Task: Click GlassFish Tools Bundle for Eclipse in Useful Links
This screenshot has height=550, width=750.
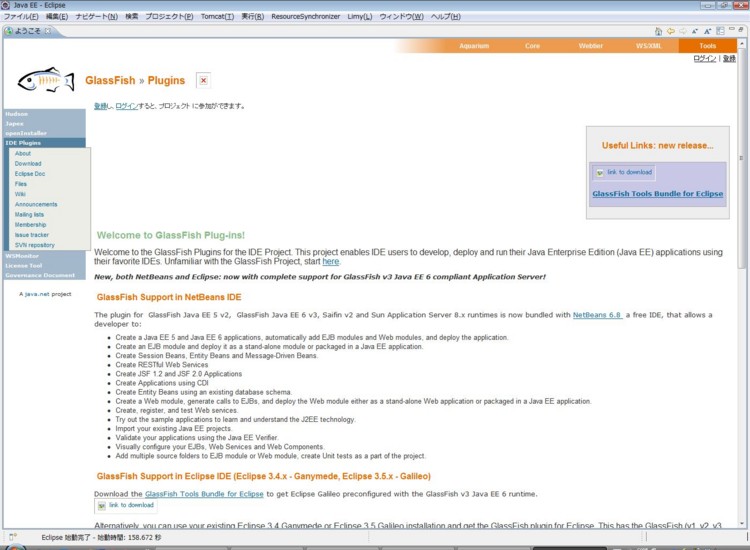Action: point(658,194)
